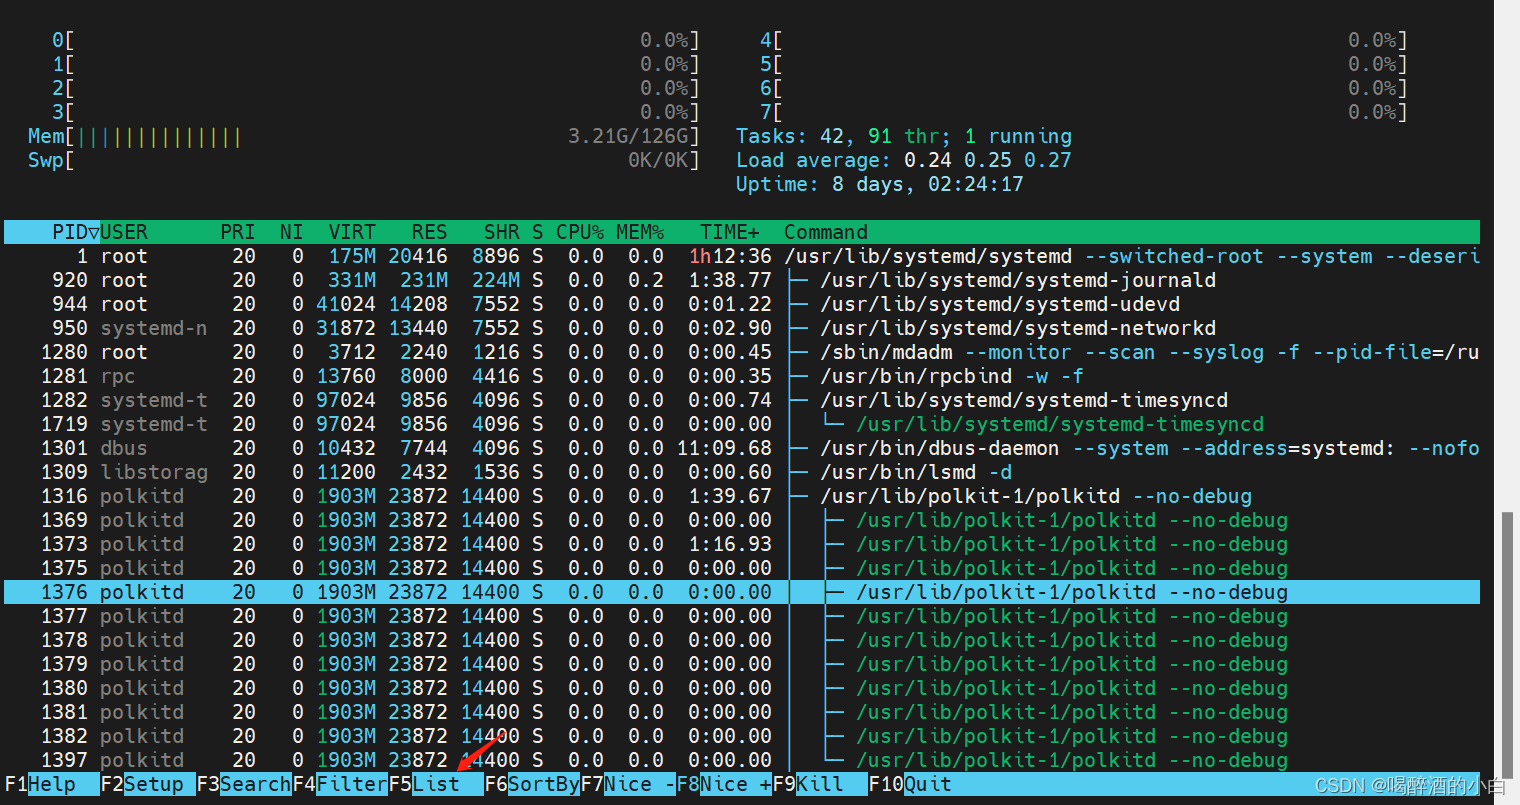Sort by the Command column header
This screenshot has height=805, width=1520.
(826, 232)
